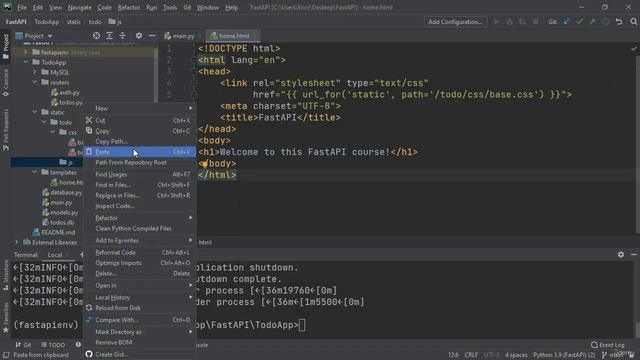Choose Local History in the context menu
Screen dimensions: 640x360
140,298
